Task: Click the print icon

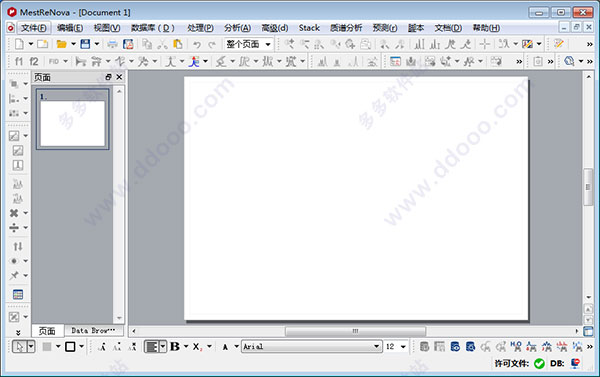Action: 112,44
